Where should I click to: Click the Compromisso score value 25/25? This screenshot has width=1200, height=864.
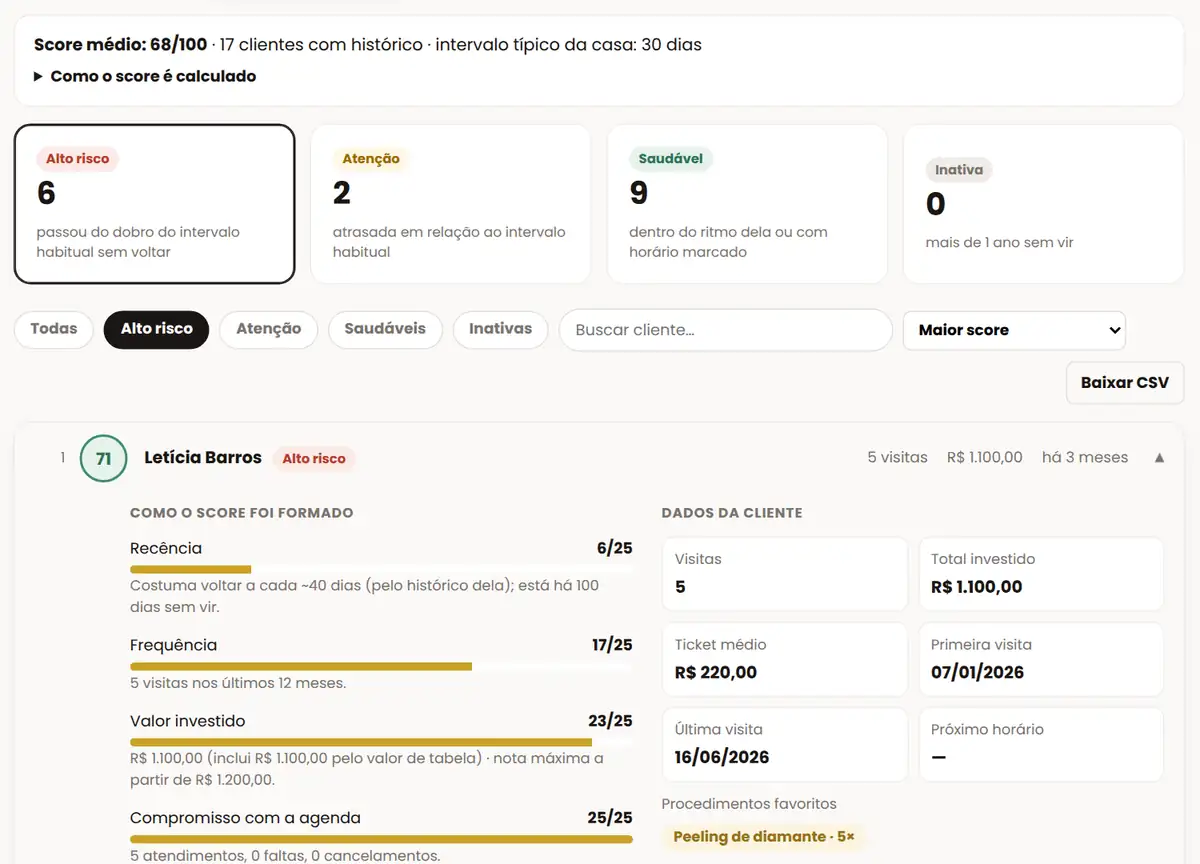tap(610, 818)
